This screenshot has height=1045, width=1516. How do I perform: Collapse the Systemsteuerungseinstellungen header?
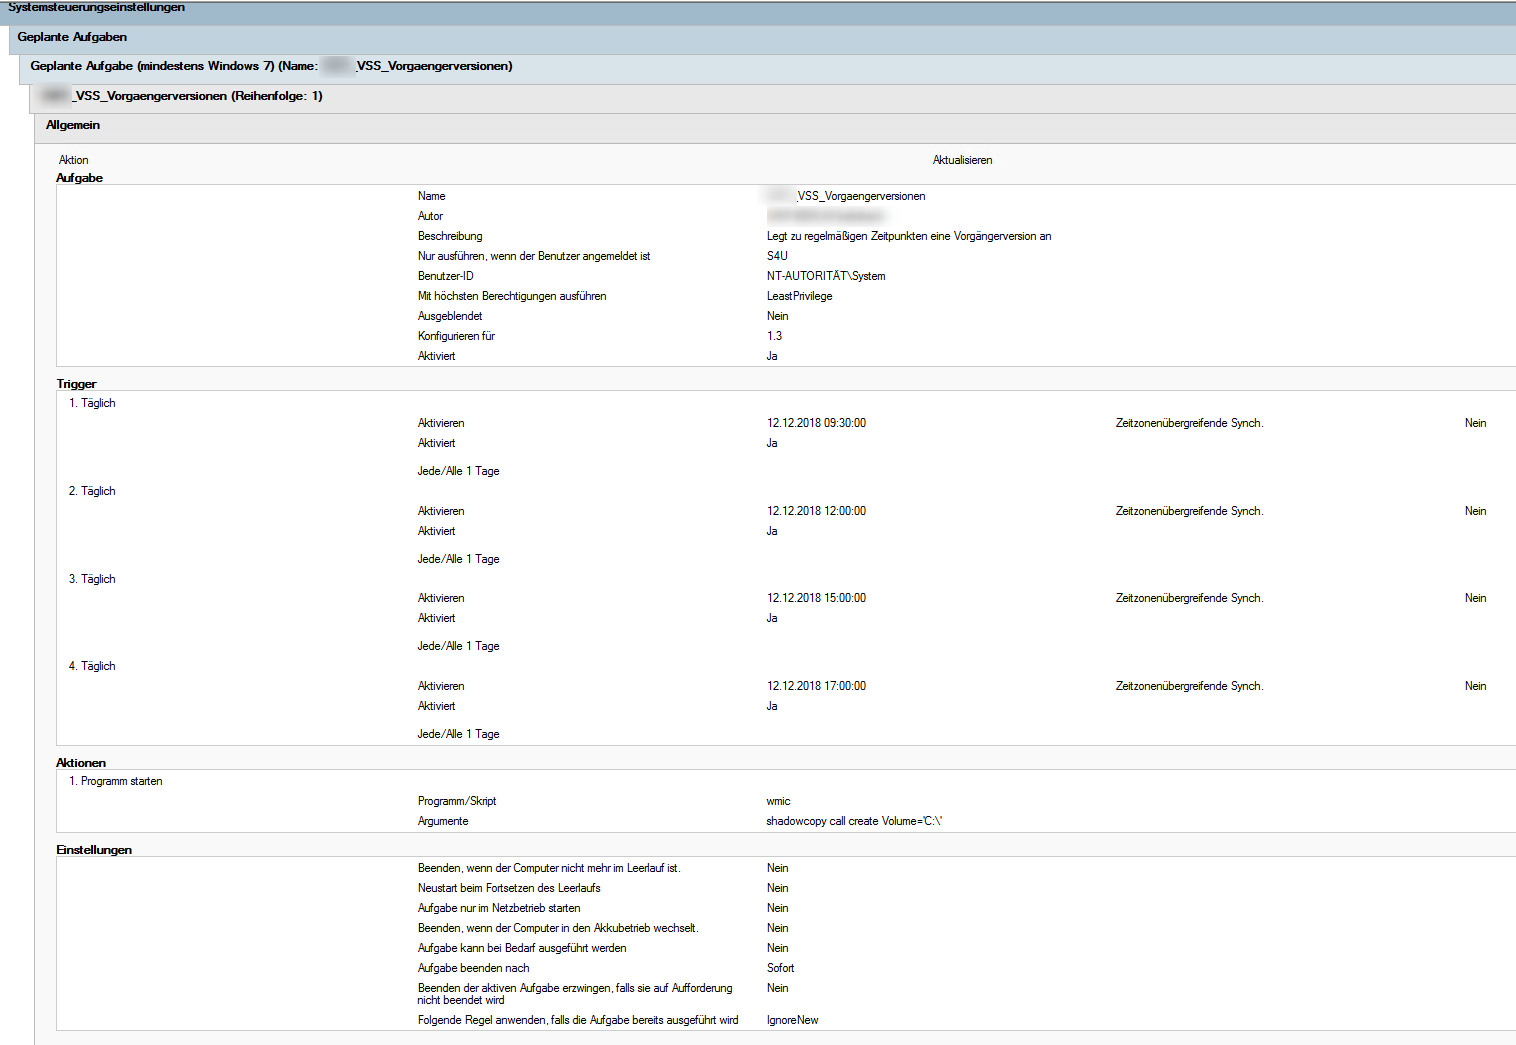[96, 8]
